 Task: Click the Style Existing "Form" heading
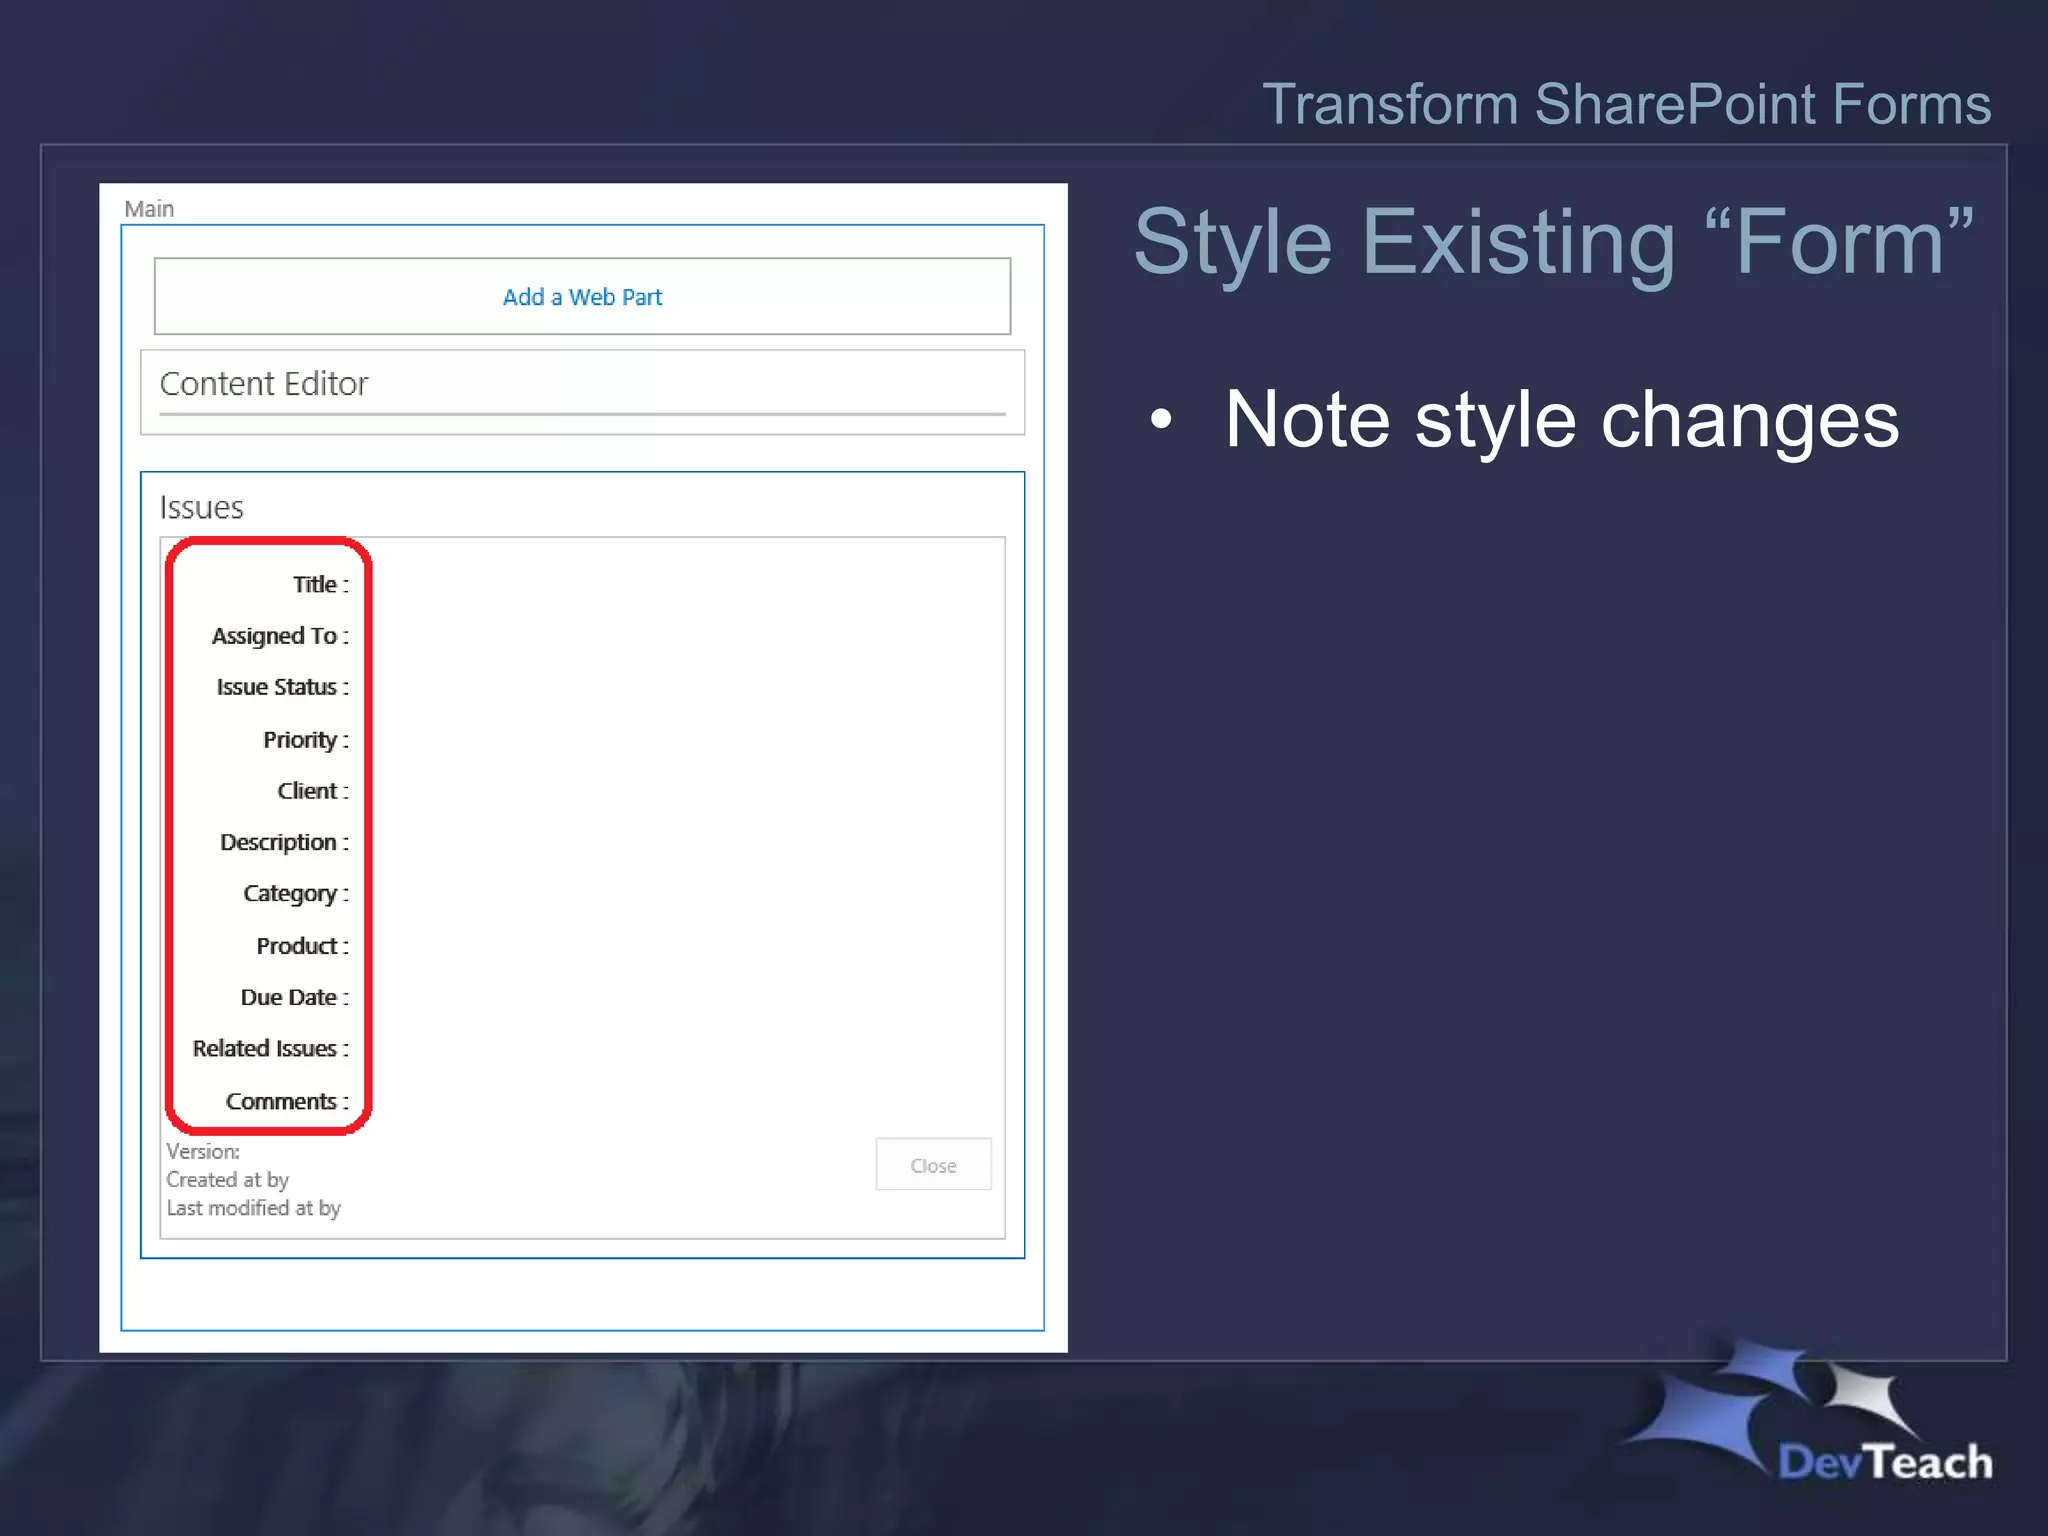pyautogui.click(x=1554, y=243)
